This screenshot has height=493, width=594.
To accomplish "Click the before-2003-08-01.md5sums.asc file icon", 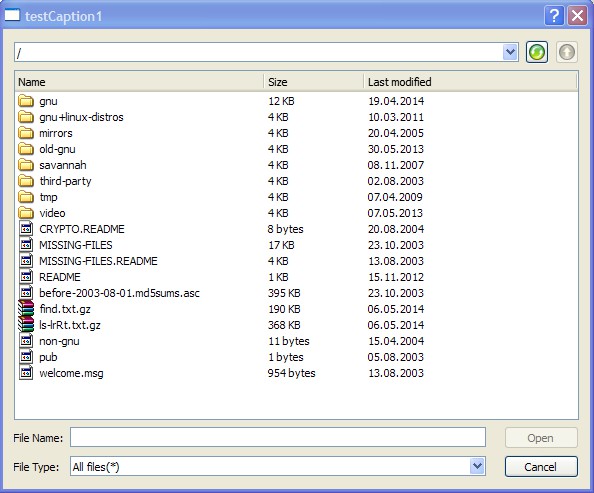I will click(26, 293).
